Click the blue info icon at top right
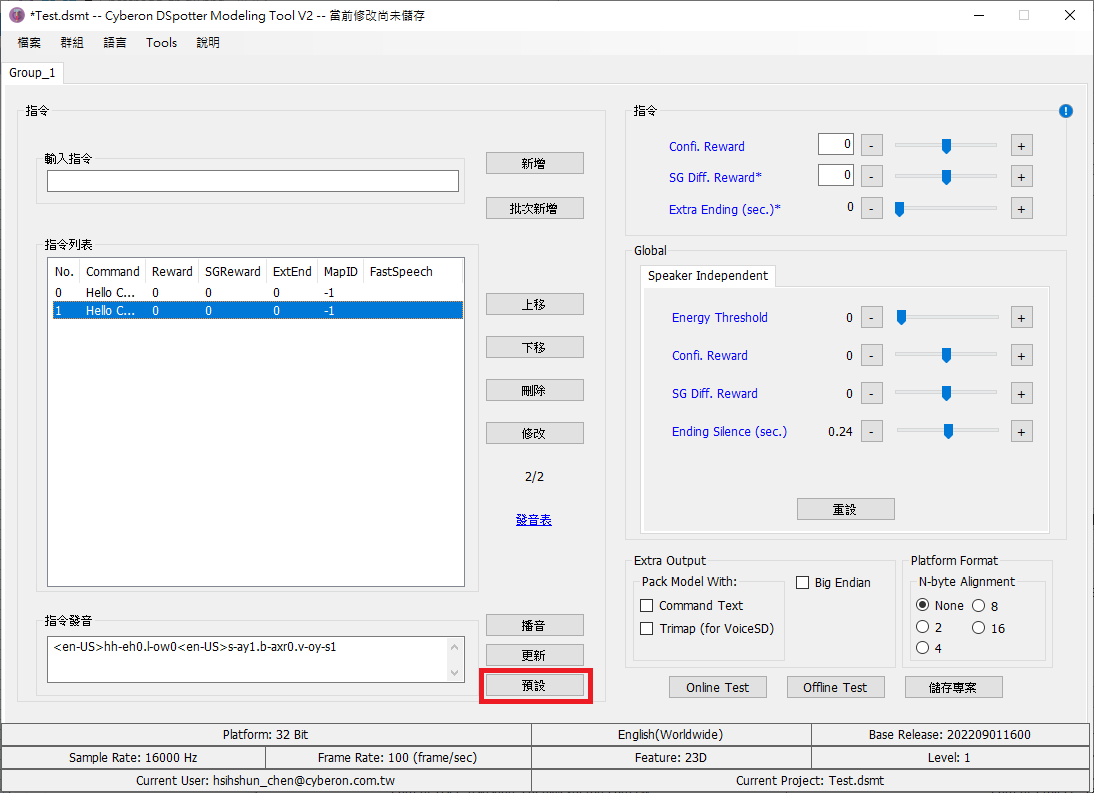1094x793 pixels. point(1065,111)
